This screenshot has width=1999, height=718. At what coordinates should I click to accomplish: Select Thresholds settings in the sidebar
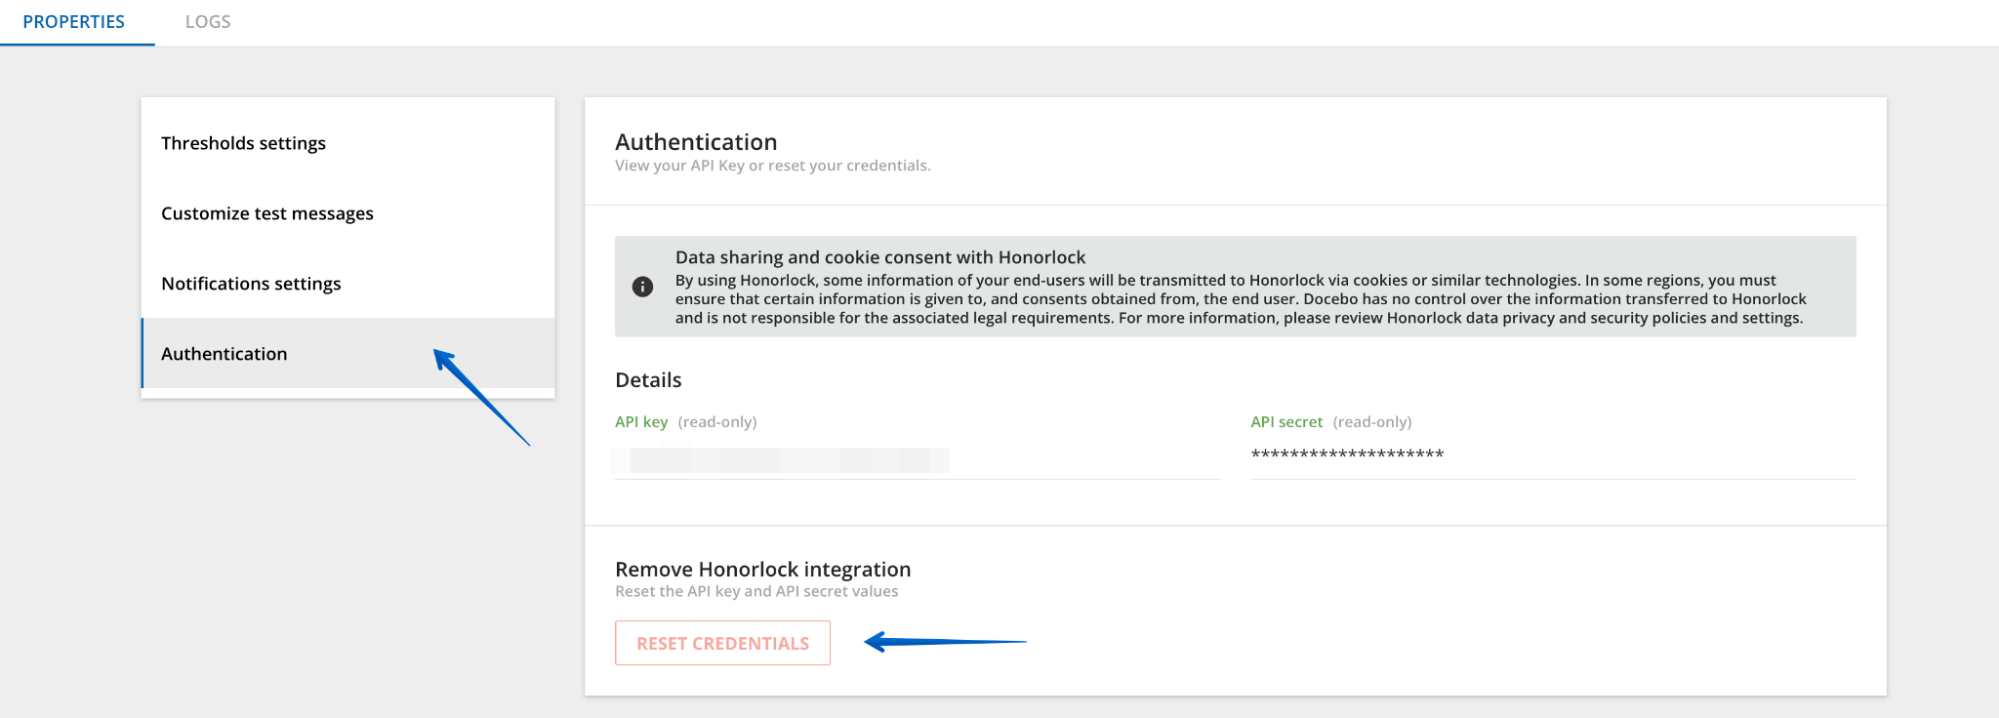tap(348, 143)
